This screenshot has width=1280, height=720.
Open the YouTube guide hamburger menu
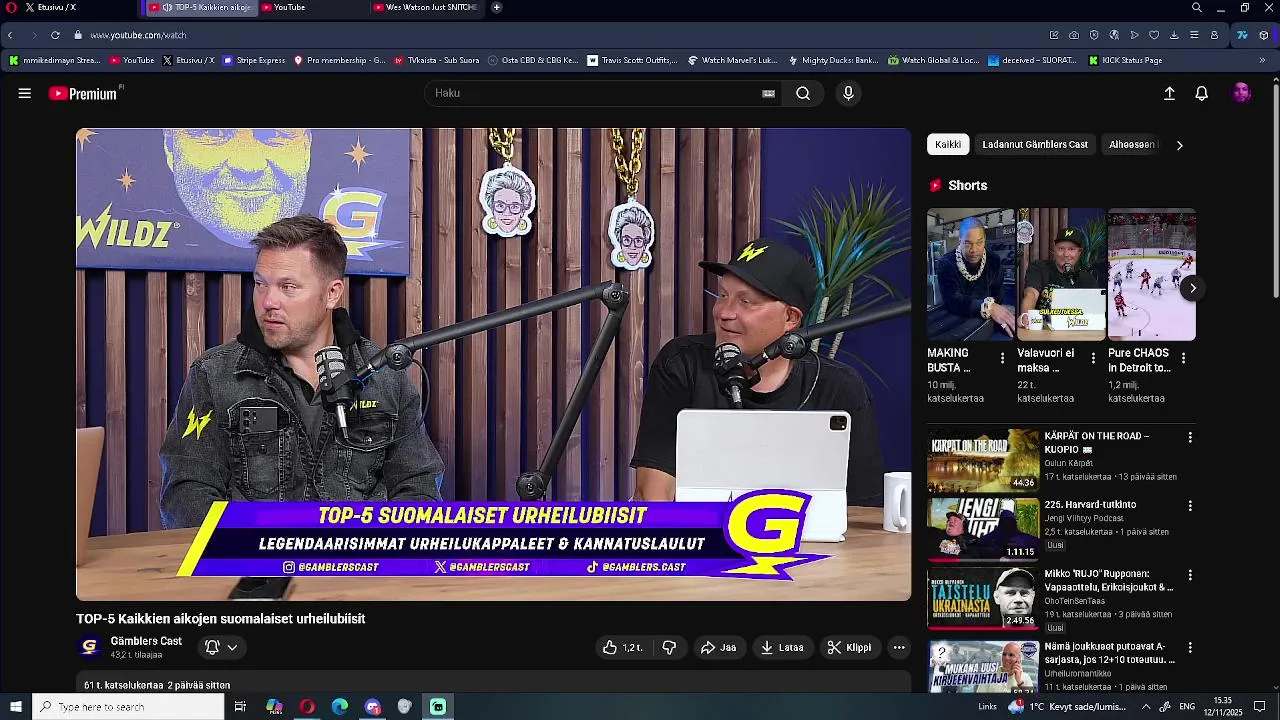(x=24, y=93)
